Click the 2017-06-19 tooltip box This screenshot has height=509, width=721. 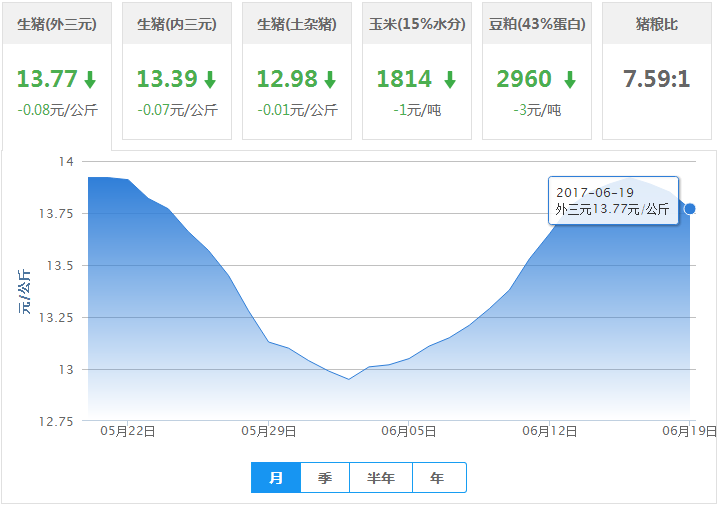pos(613,200)
